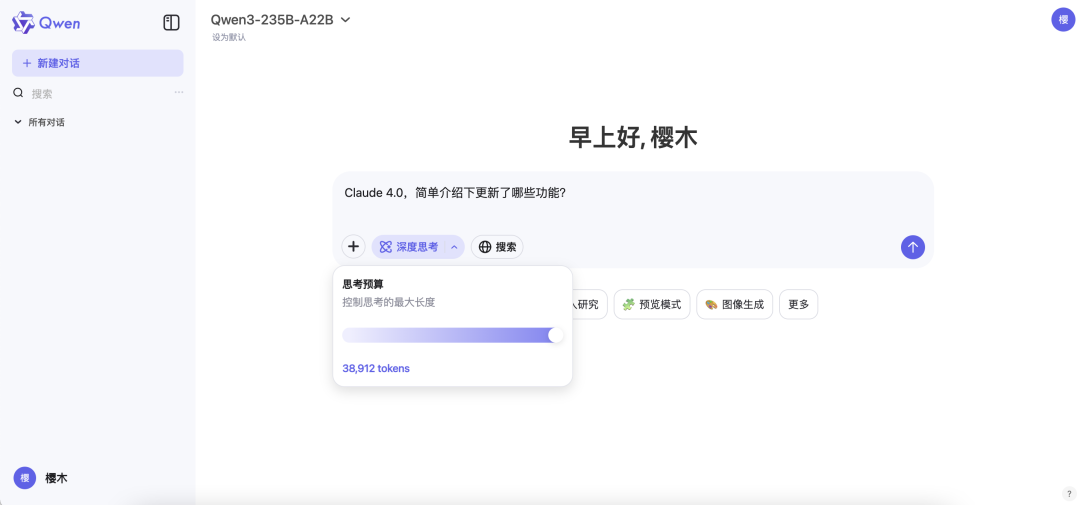Screen dimensions: 1080x505
Task: Toggle the sidebar panel icon
Action: coord(171,23)
